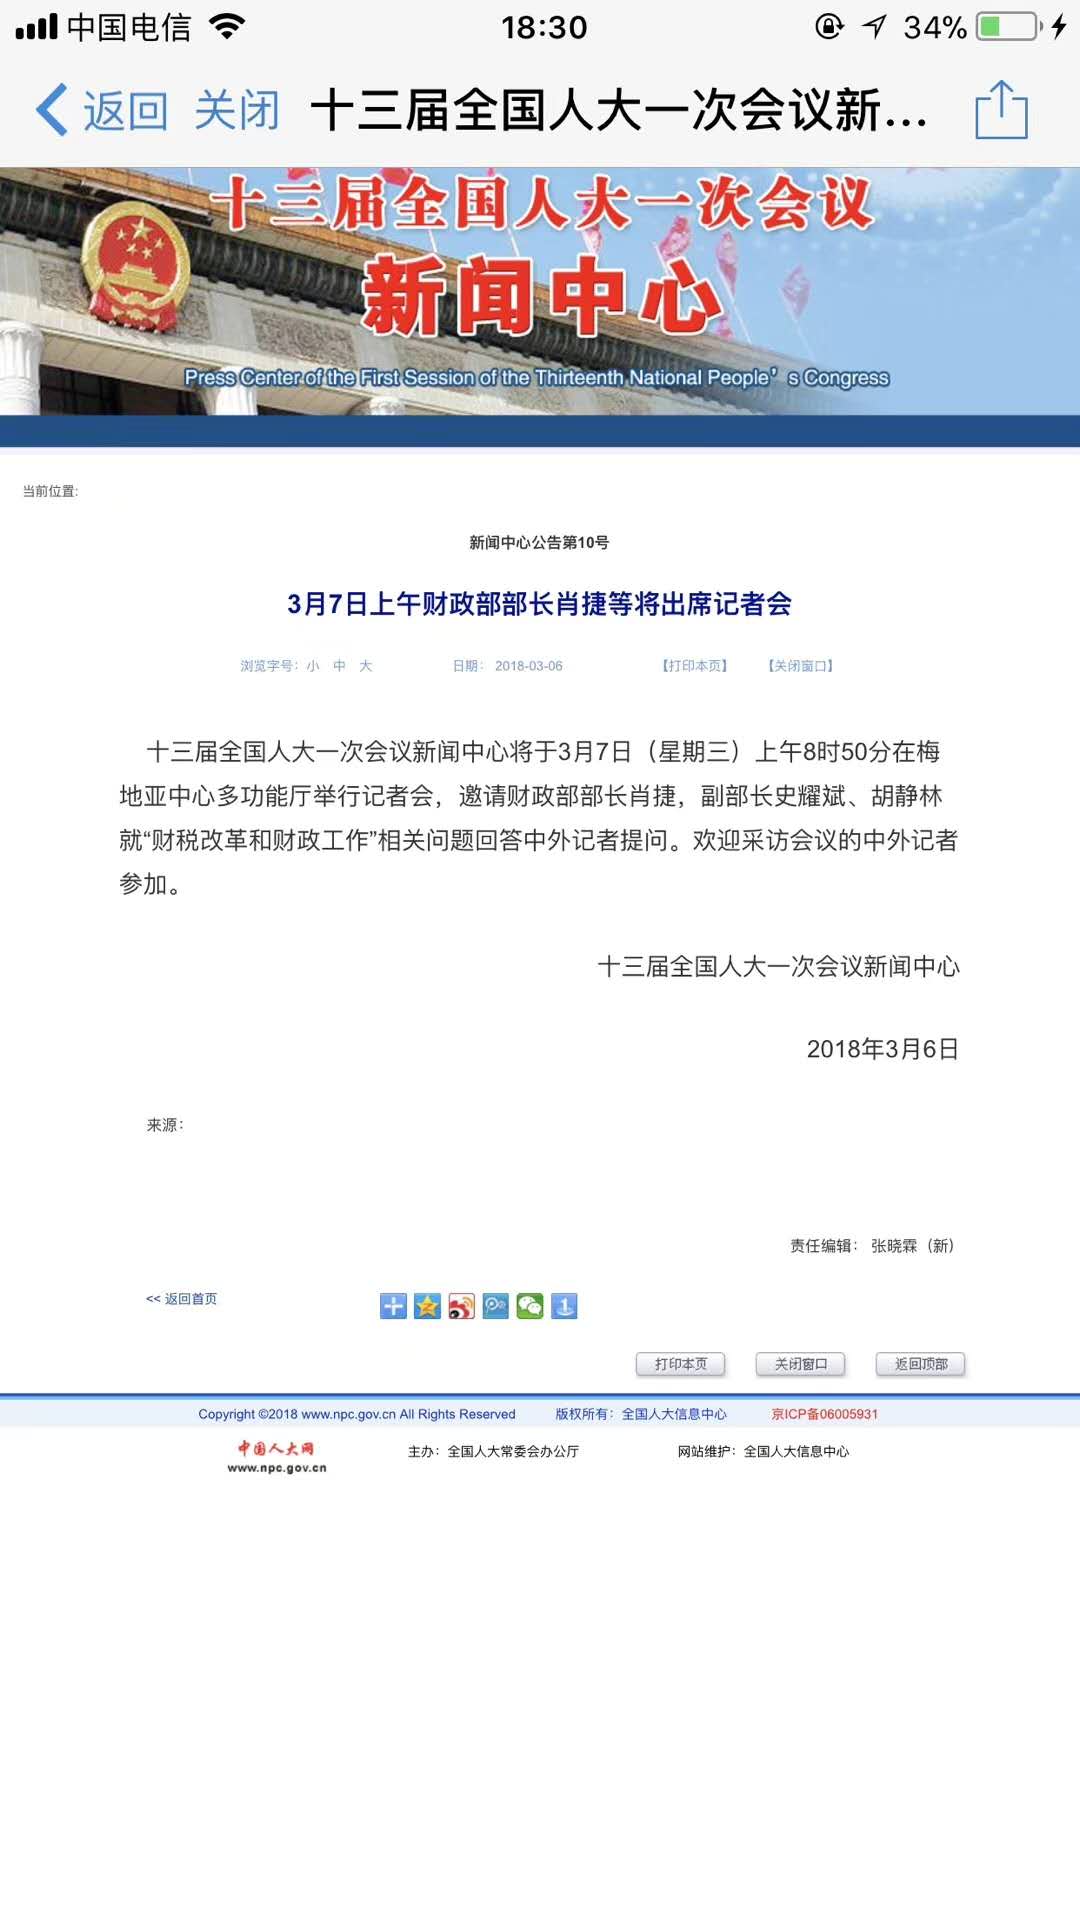
Task: Tap the back chevron arrow icon
Action: pyautogui.click(x=52, y=109)
